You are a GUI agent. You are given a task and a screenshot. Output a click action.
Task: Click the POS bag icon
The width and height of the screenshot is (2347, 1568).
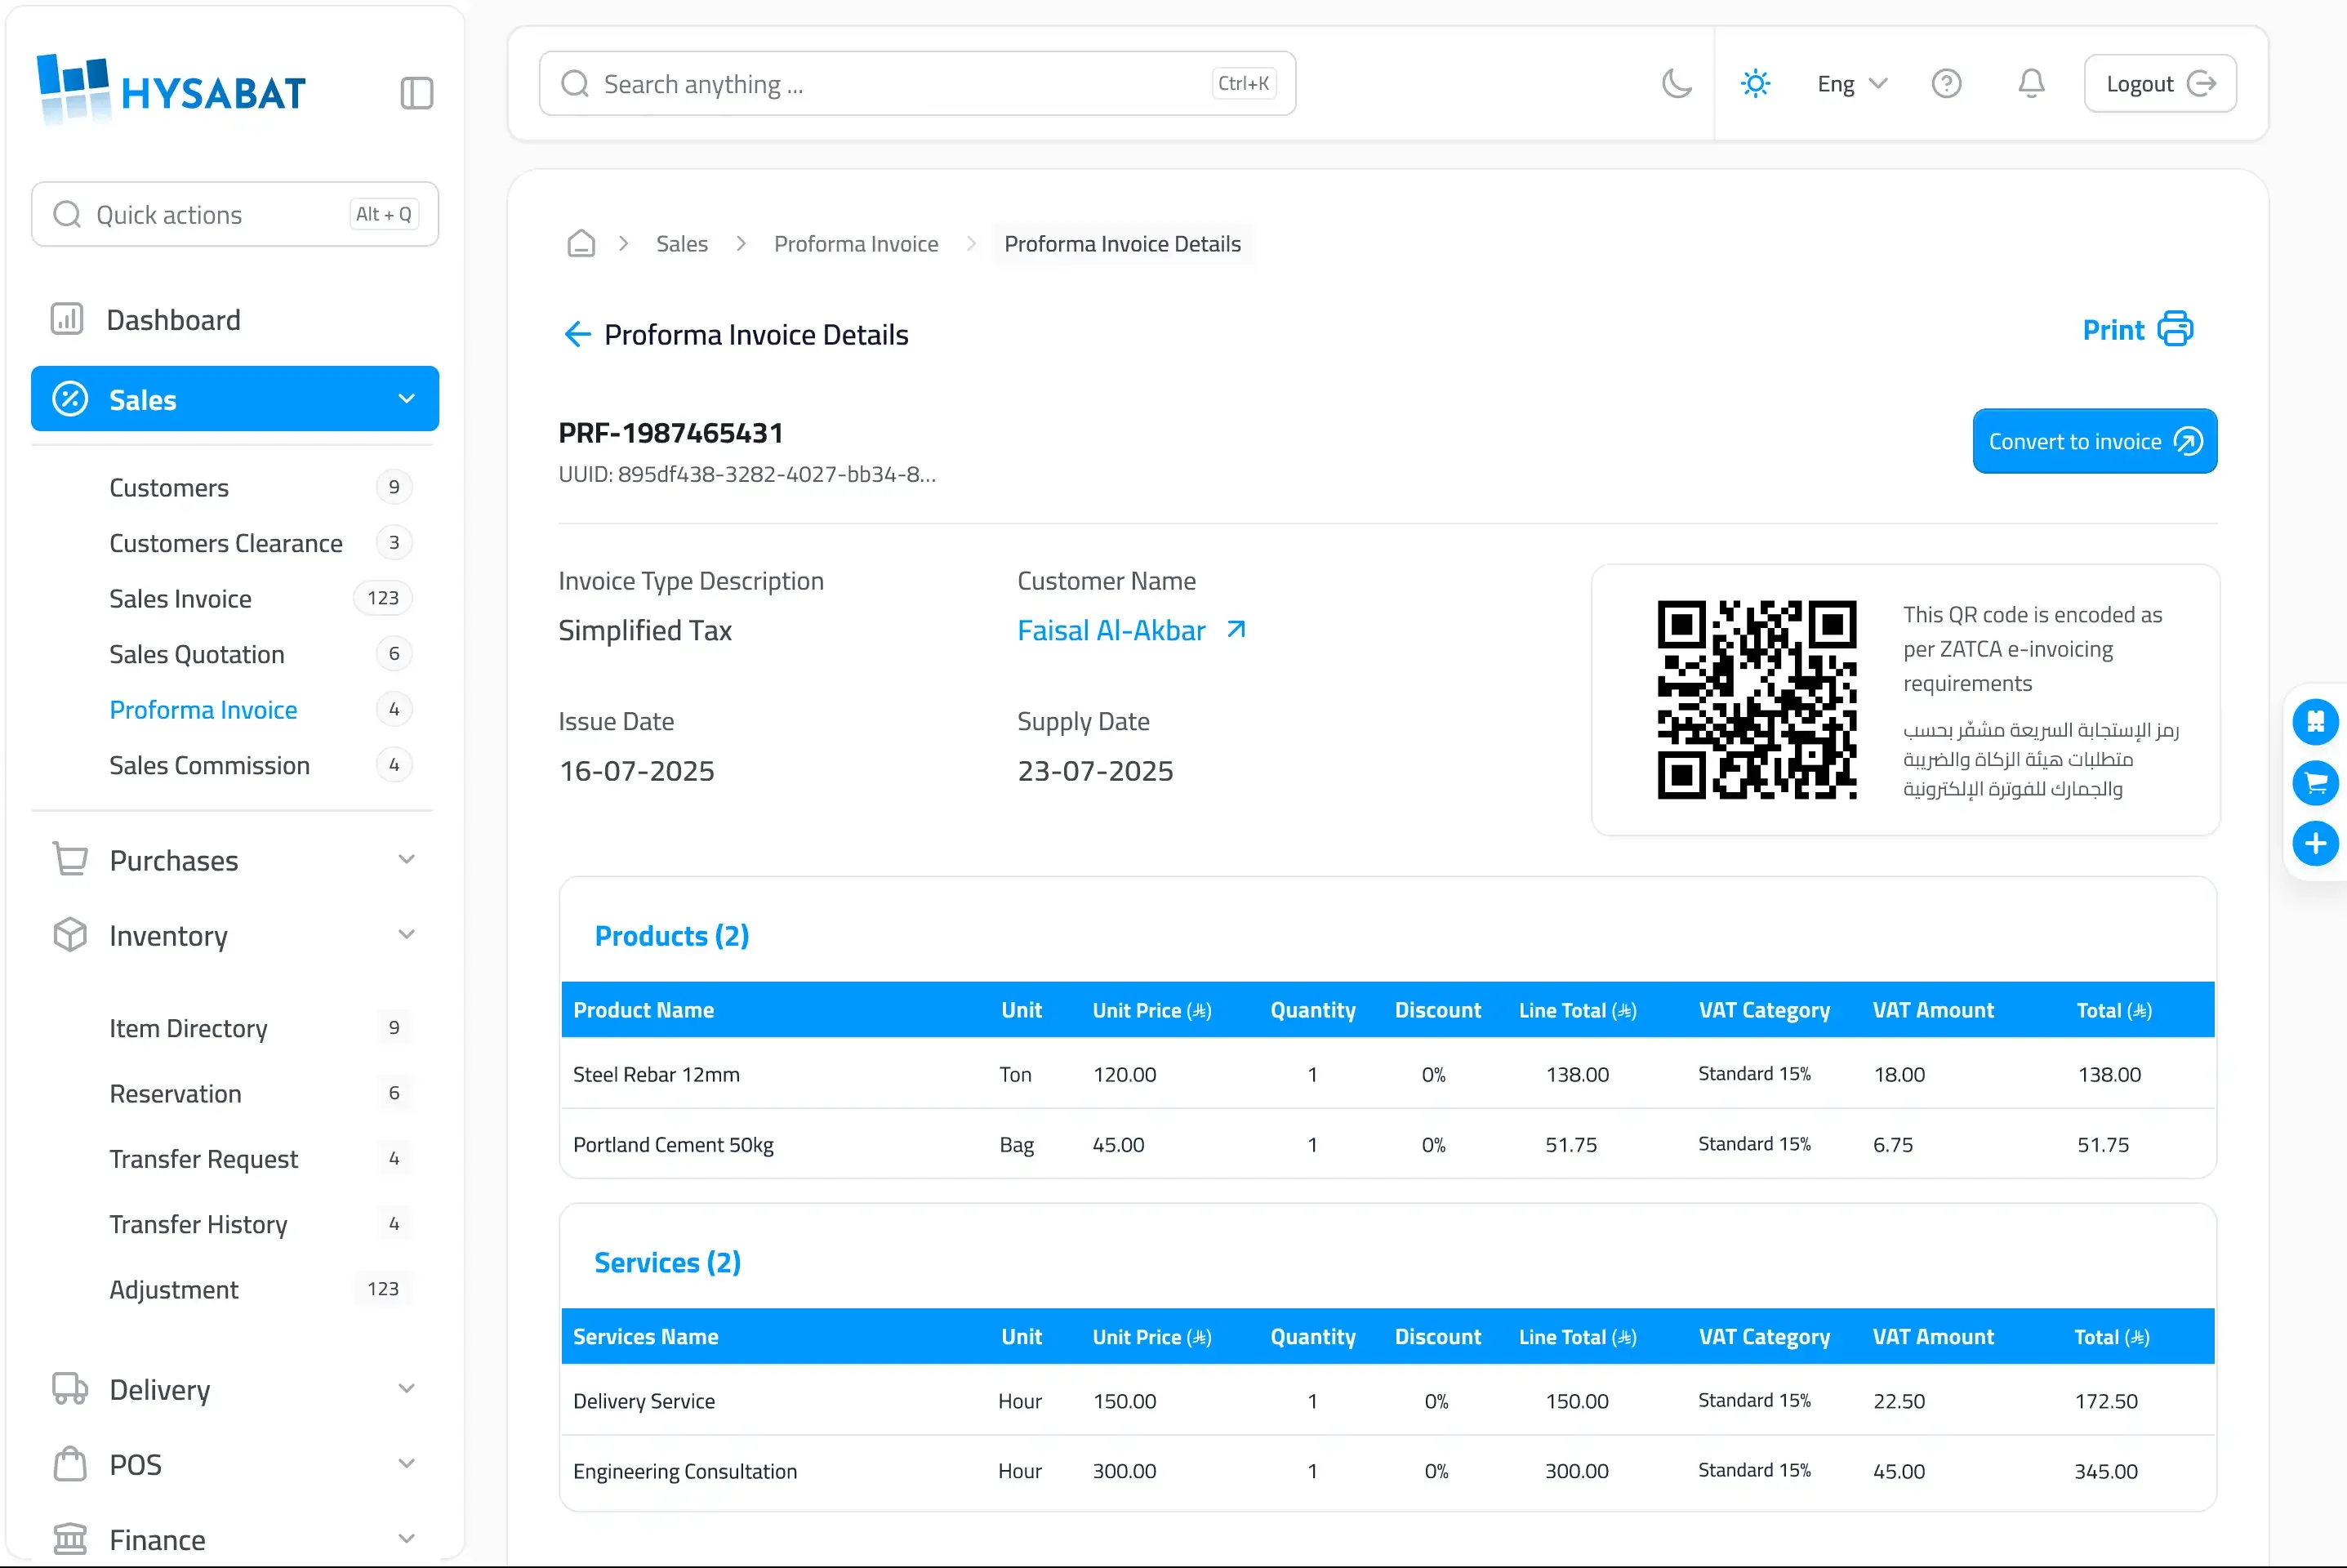70,1463
